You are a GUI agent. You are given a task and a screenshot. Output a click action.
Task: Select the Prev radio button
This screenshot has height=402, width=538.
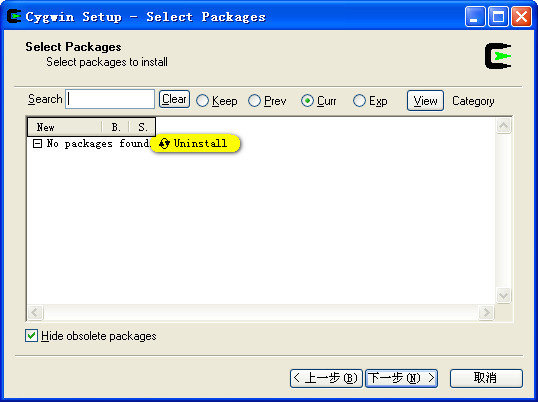pos(254,101)
